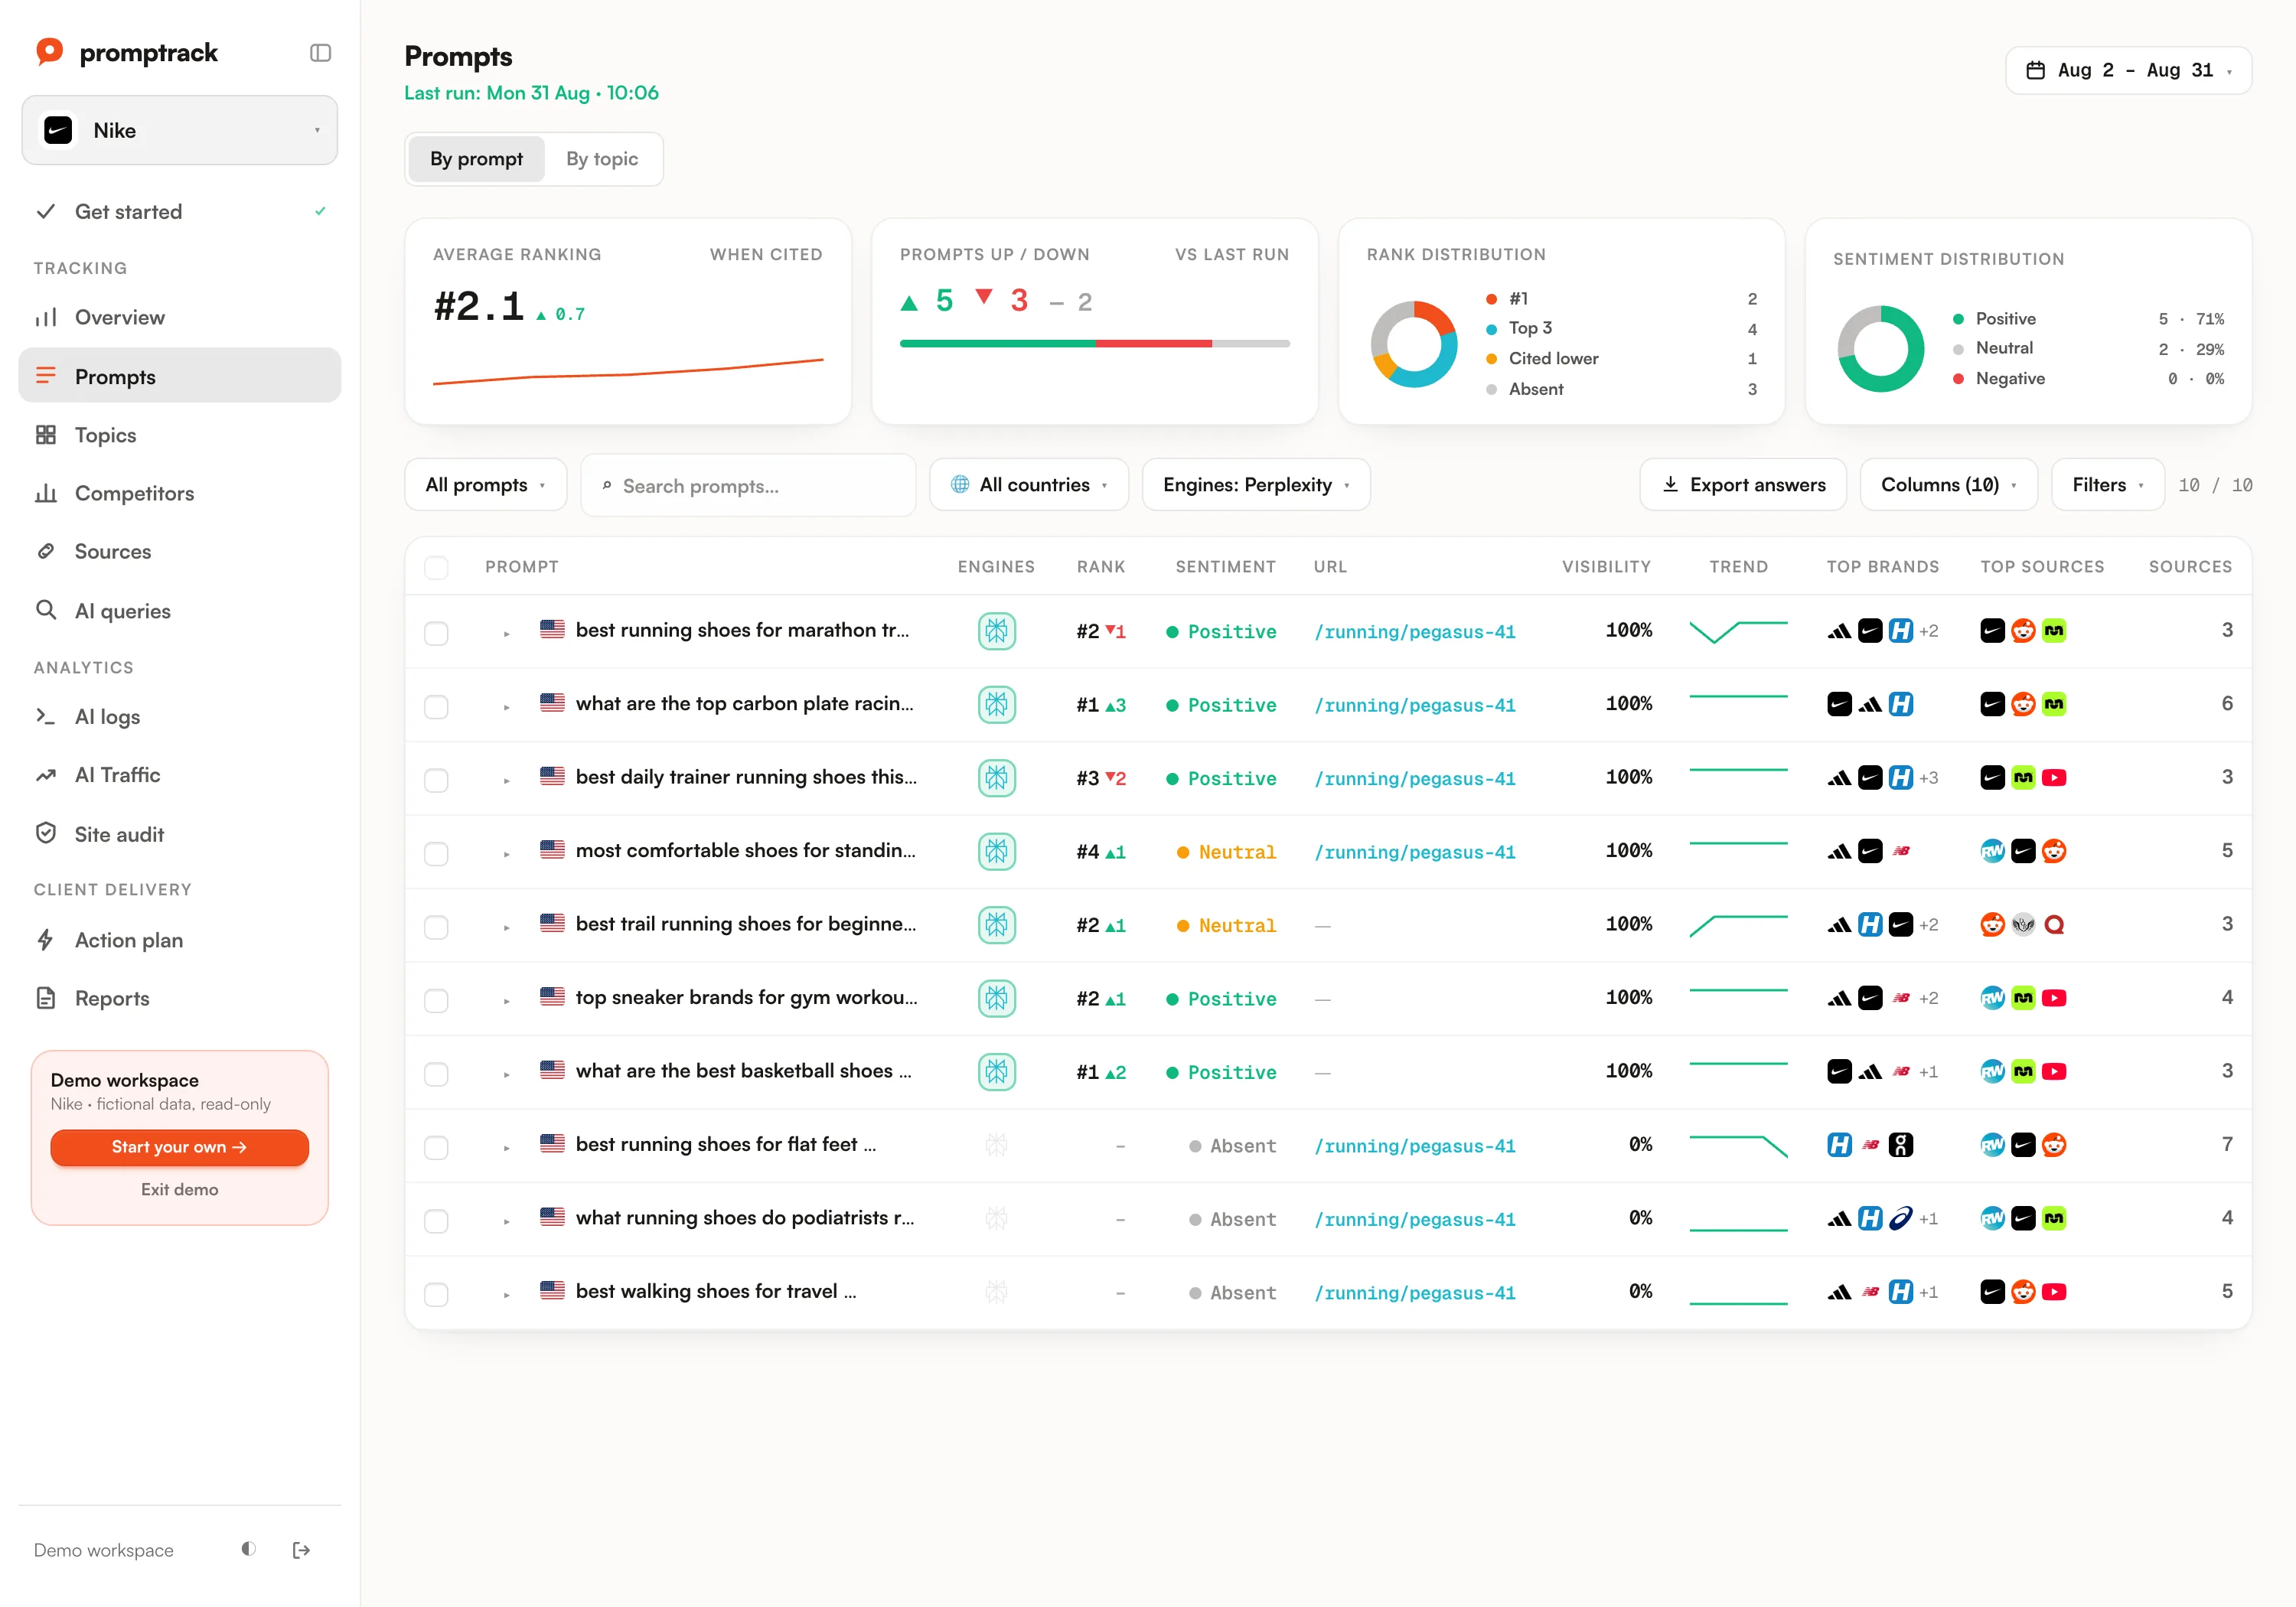Check the basketball shoes row checkbox
This screenshot has width=2296, height=1607.
point(436,1074)
